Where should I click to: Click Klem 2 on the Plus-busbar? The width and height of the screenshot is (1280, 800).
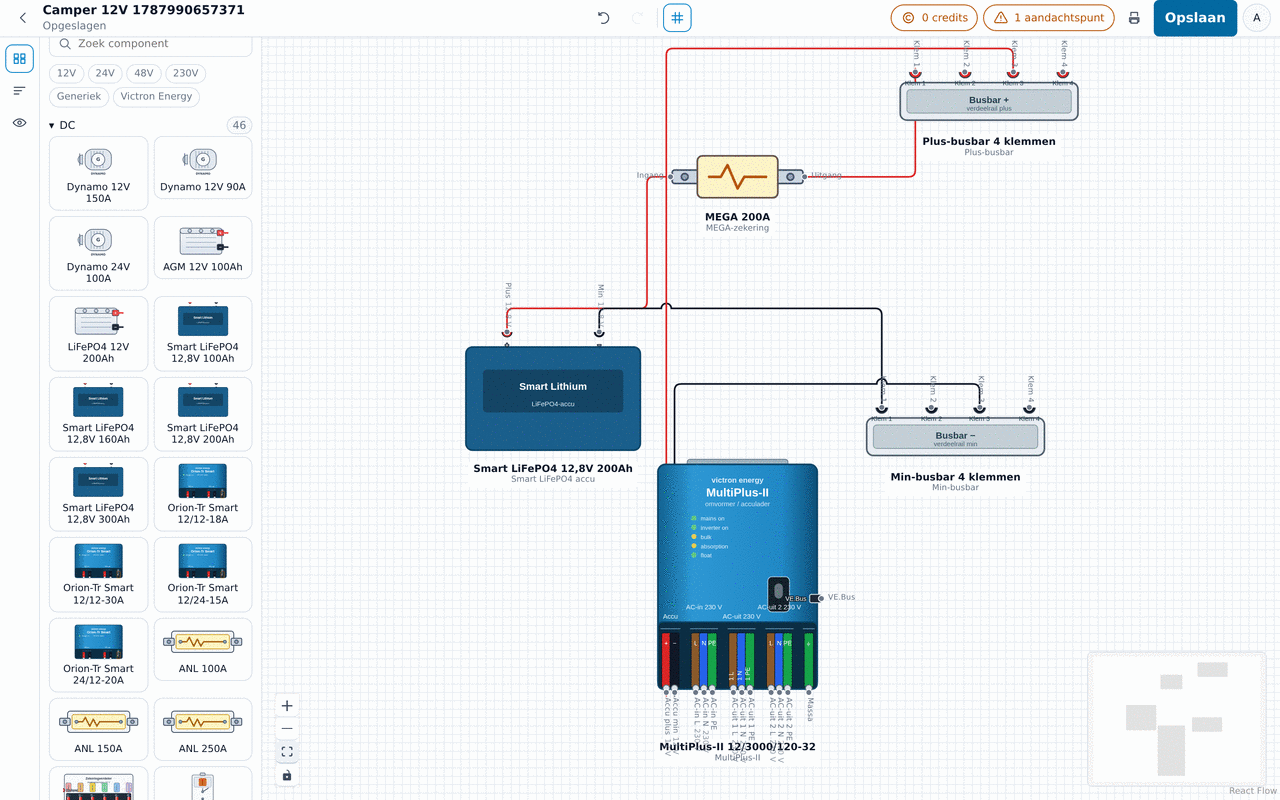point(965,73)
